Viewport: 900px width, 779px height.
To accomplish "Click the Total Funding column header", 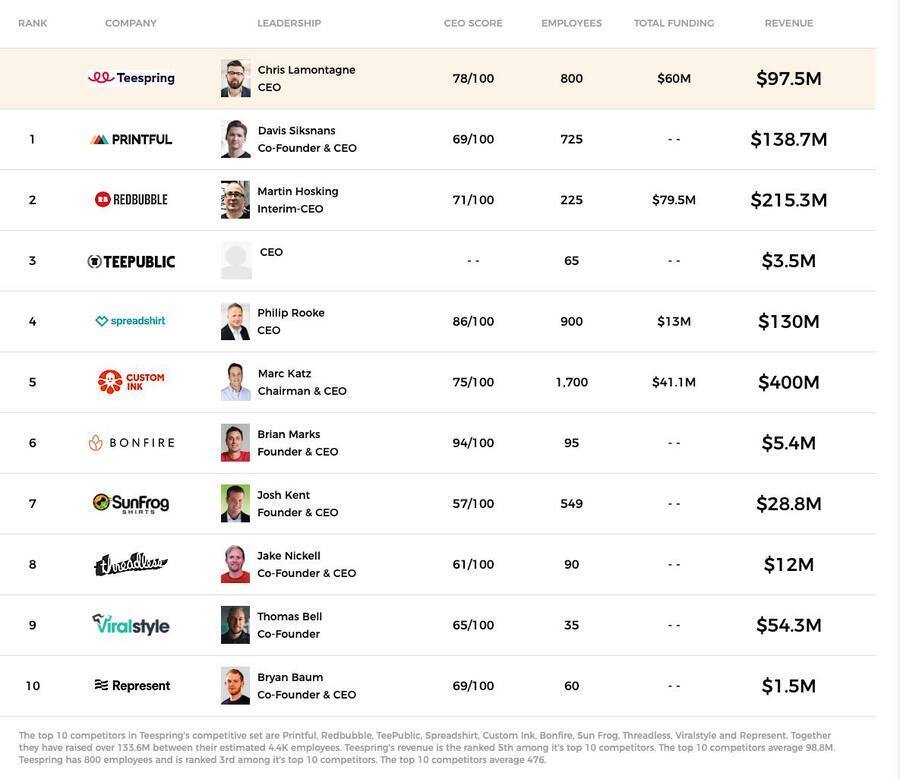I will [674, 23].
